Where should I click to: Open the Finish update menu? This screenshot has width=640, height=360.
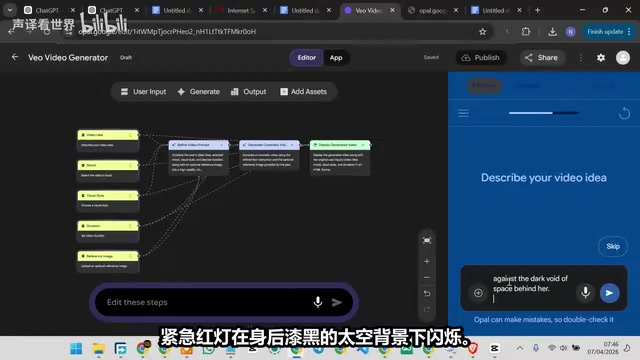tap(608, 31)
